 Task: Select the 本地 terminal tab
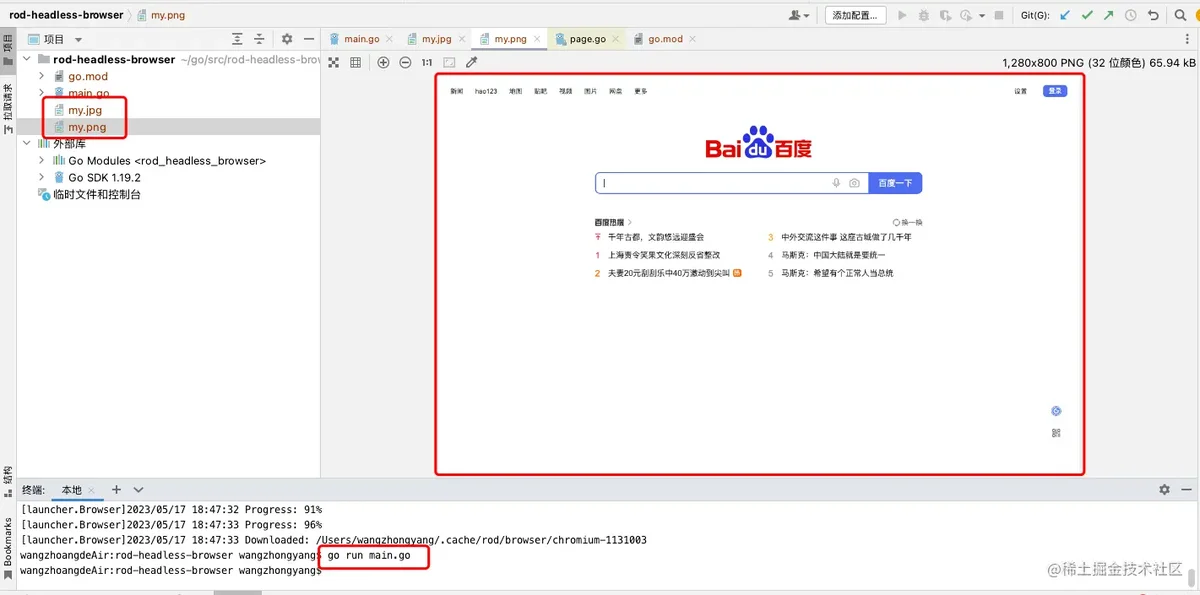(x=71, y=490)
